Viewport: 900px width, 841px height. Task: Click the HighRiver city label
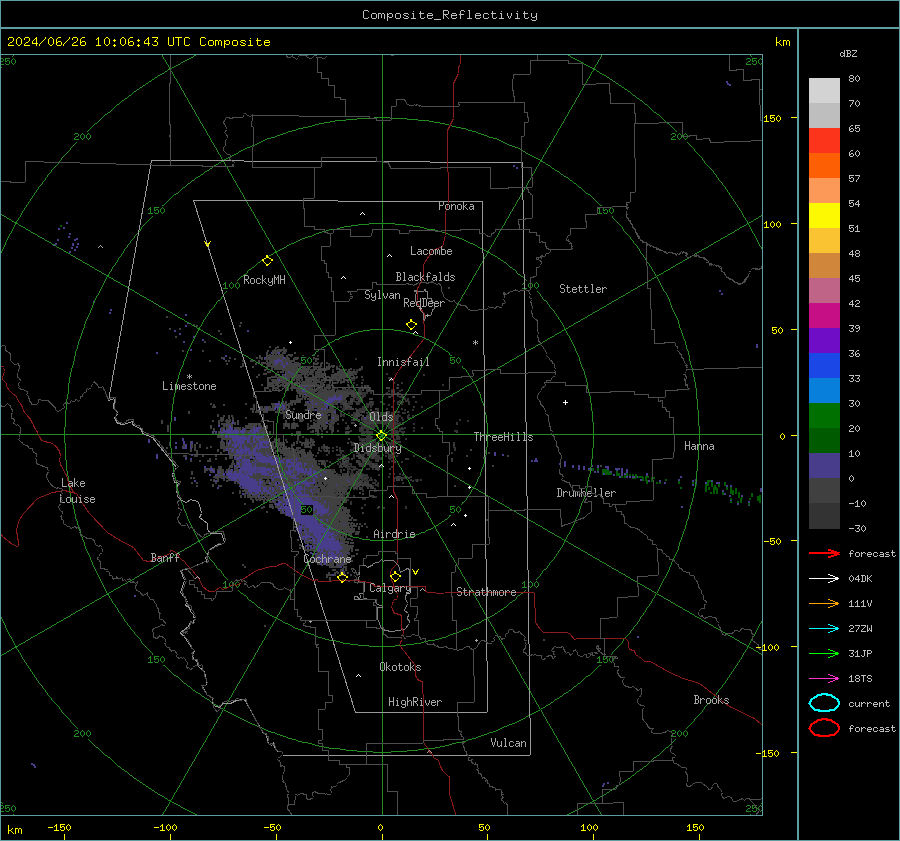pos(415,702)
